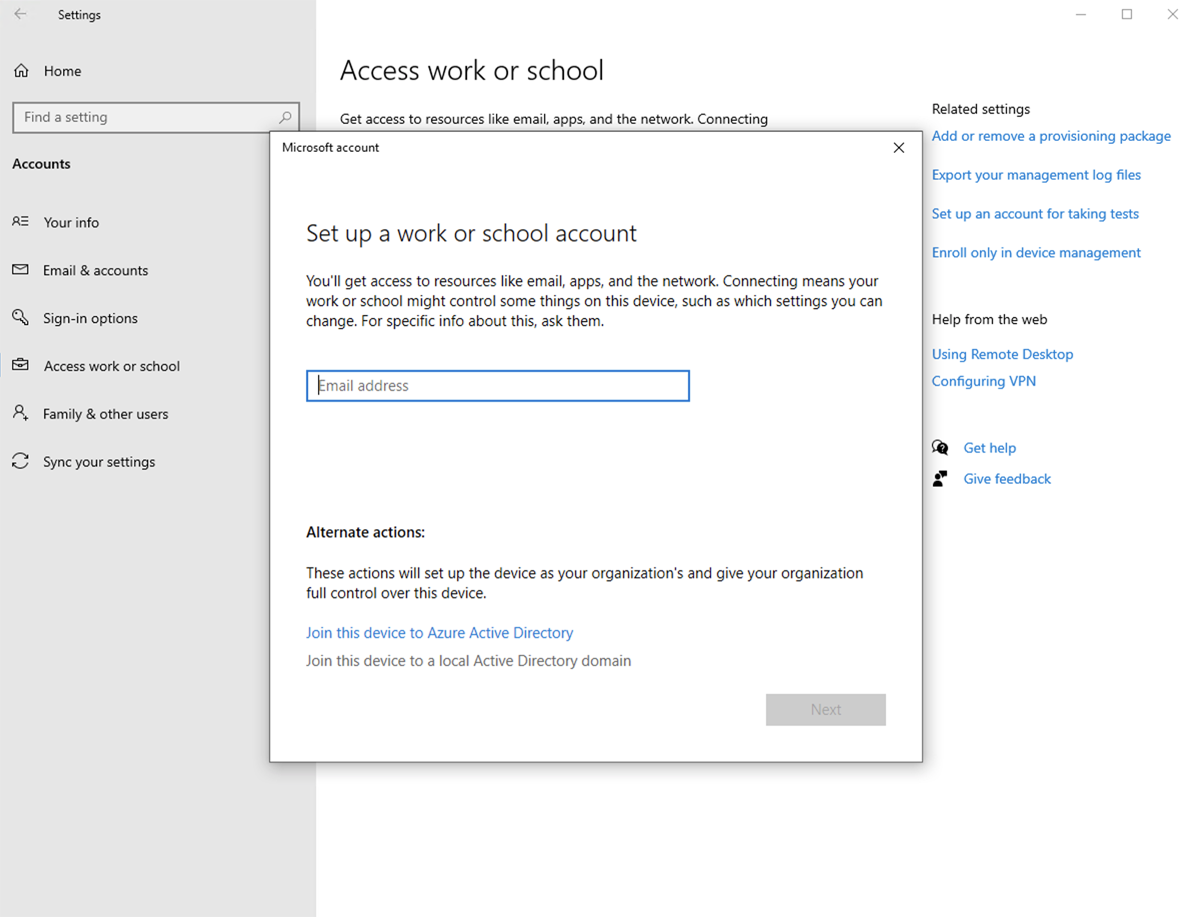This screenshot has width=1188, height=917.
Task: Click the Sync your settings arrows icon
Action: [20, 461]
